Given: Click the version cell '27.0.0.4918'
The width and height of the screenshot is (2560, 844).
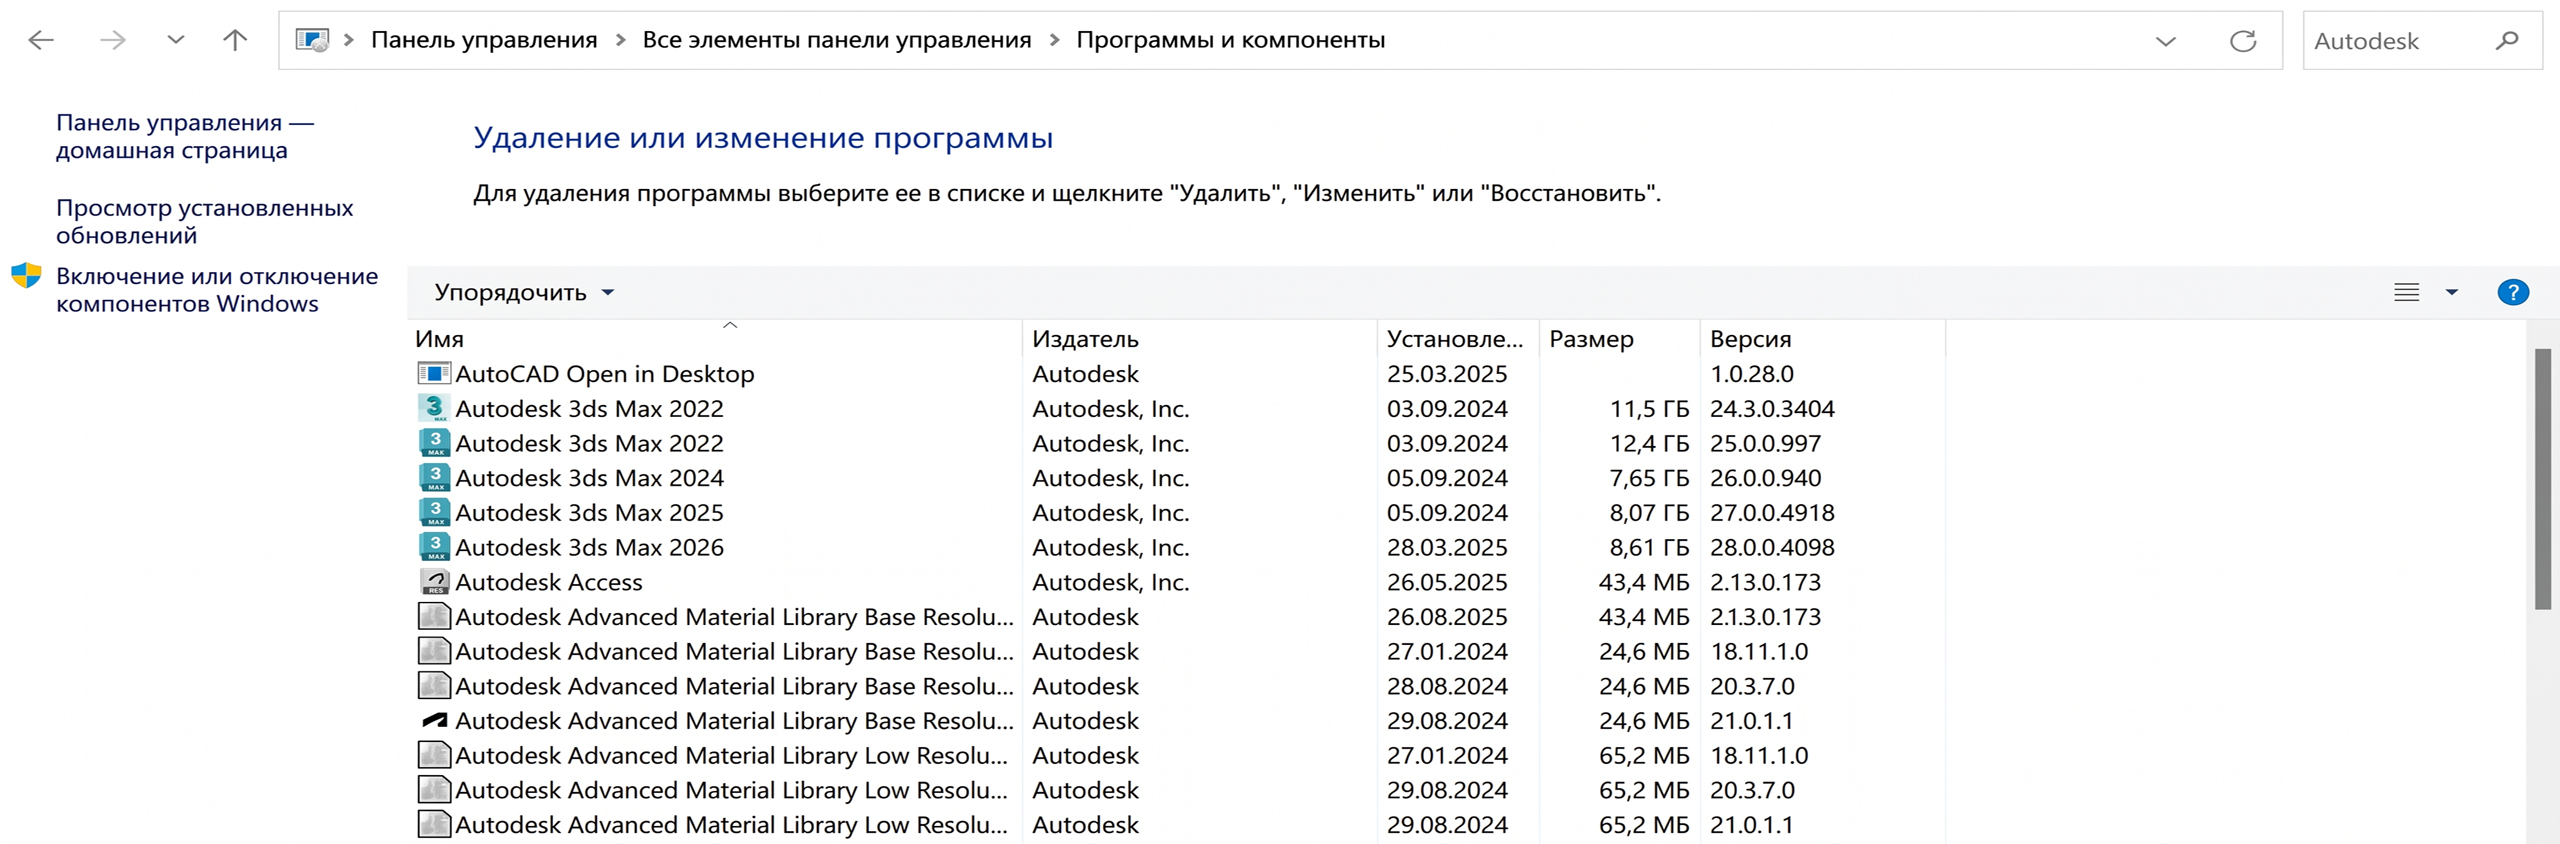Looking at the screenshot, I should point(1772,512).
